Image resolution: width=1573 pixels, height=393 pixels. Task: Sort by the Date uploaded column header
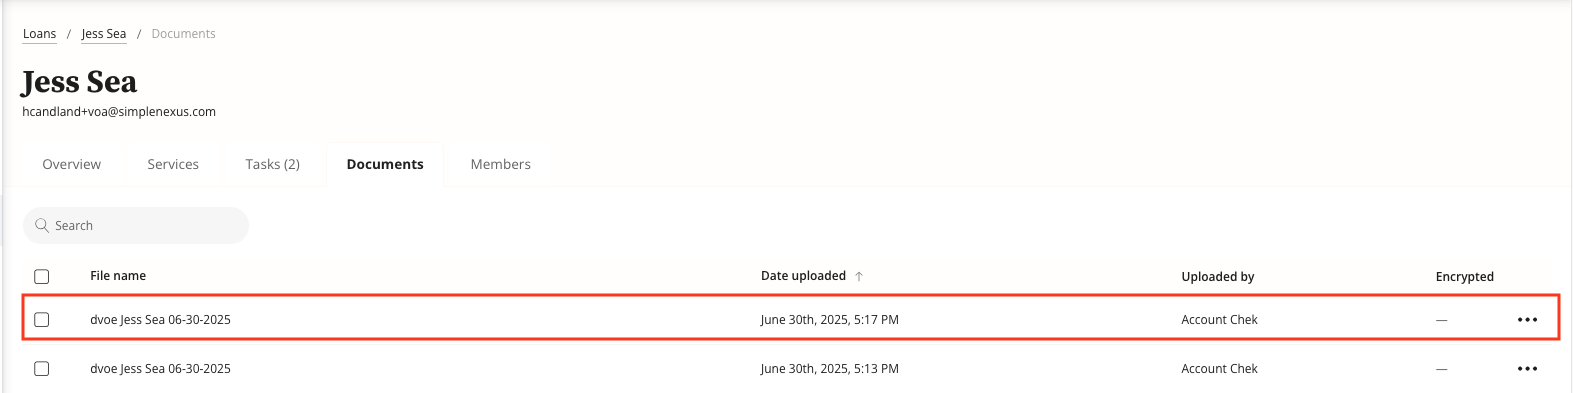click(x=803, y=276)
